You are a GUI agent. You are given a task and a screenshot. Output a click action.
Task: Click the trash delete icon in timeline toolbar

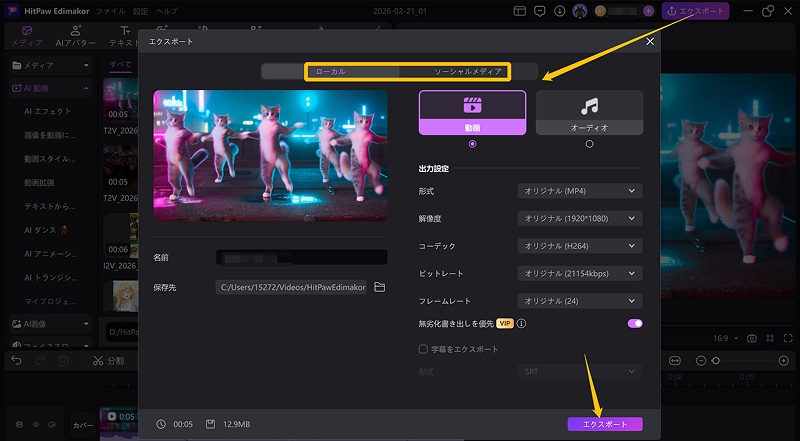[x=64, y=361]
